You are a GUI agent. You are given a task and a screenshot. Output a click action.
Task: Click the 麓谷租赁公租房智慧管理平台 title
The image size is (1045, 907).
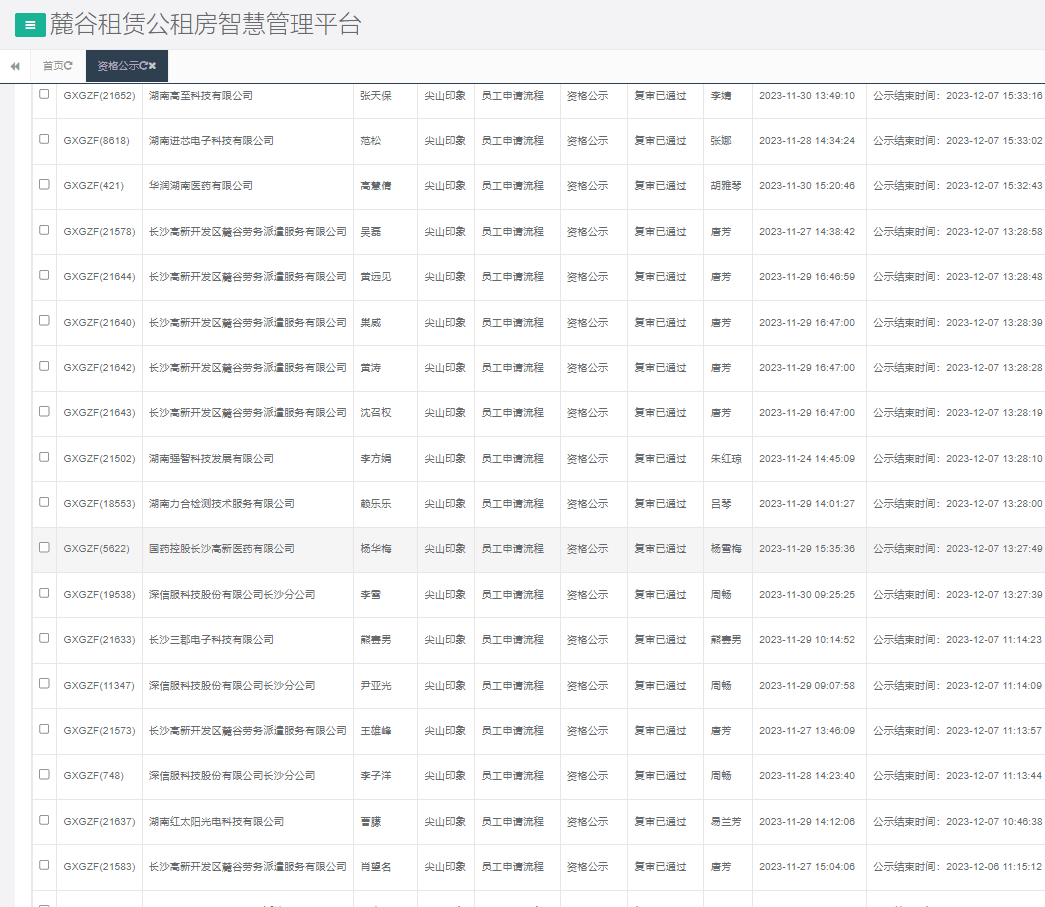[x=205, y=25]
